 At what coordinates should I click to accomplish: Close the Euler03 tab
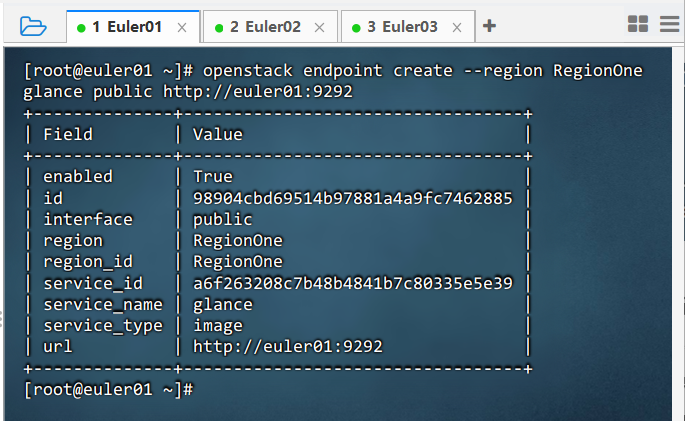coord(457,28)
